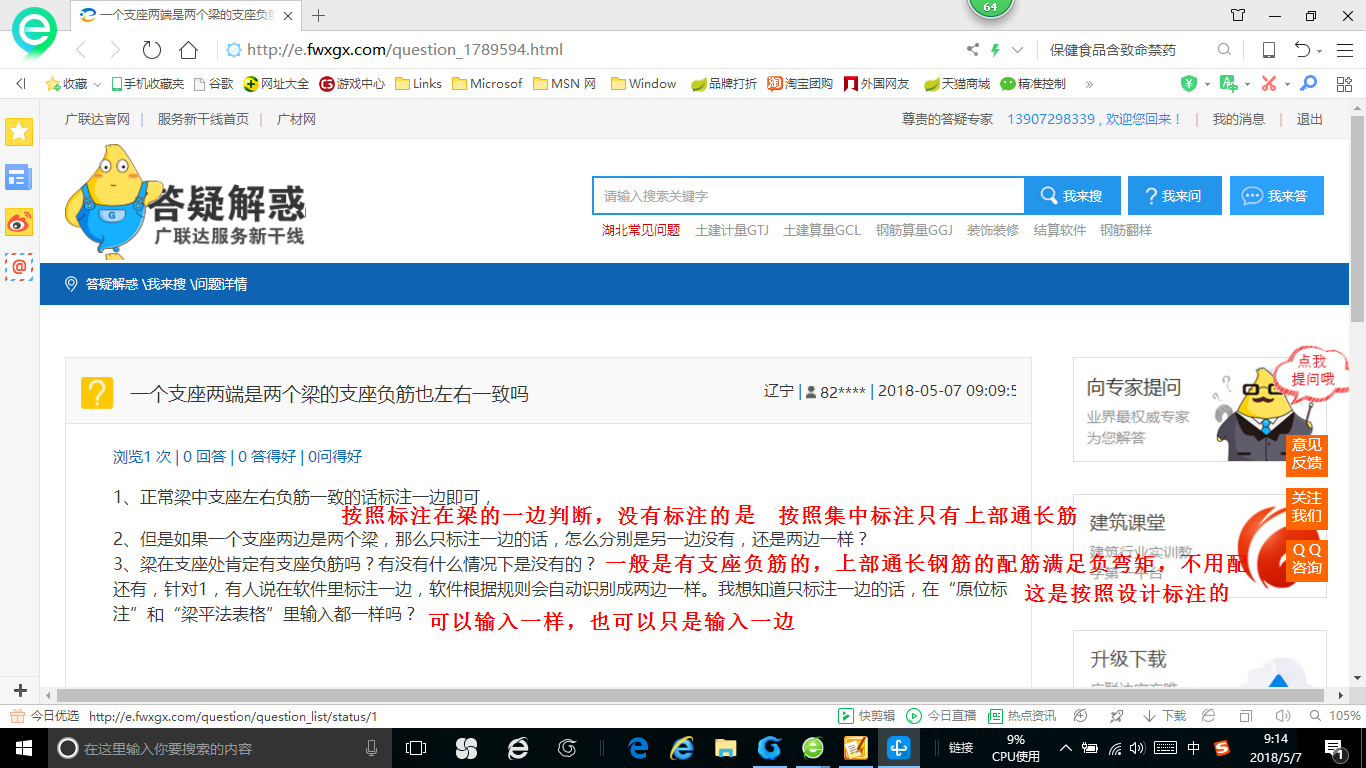This screenshot has height=768, width=1366.
Task: Open the translate tool dropdown arrow
Action: pos(1246,84)
